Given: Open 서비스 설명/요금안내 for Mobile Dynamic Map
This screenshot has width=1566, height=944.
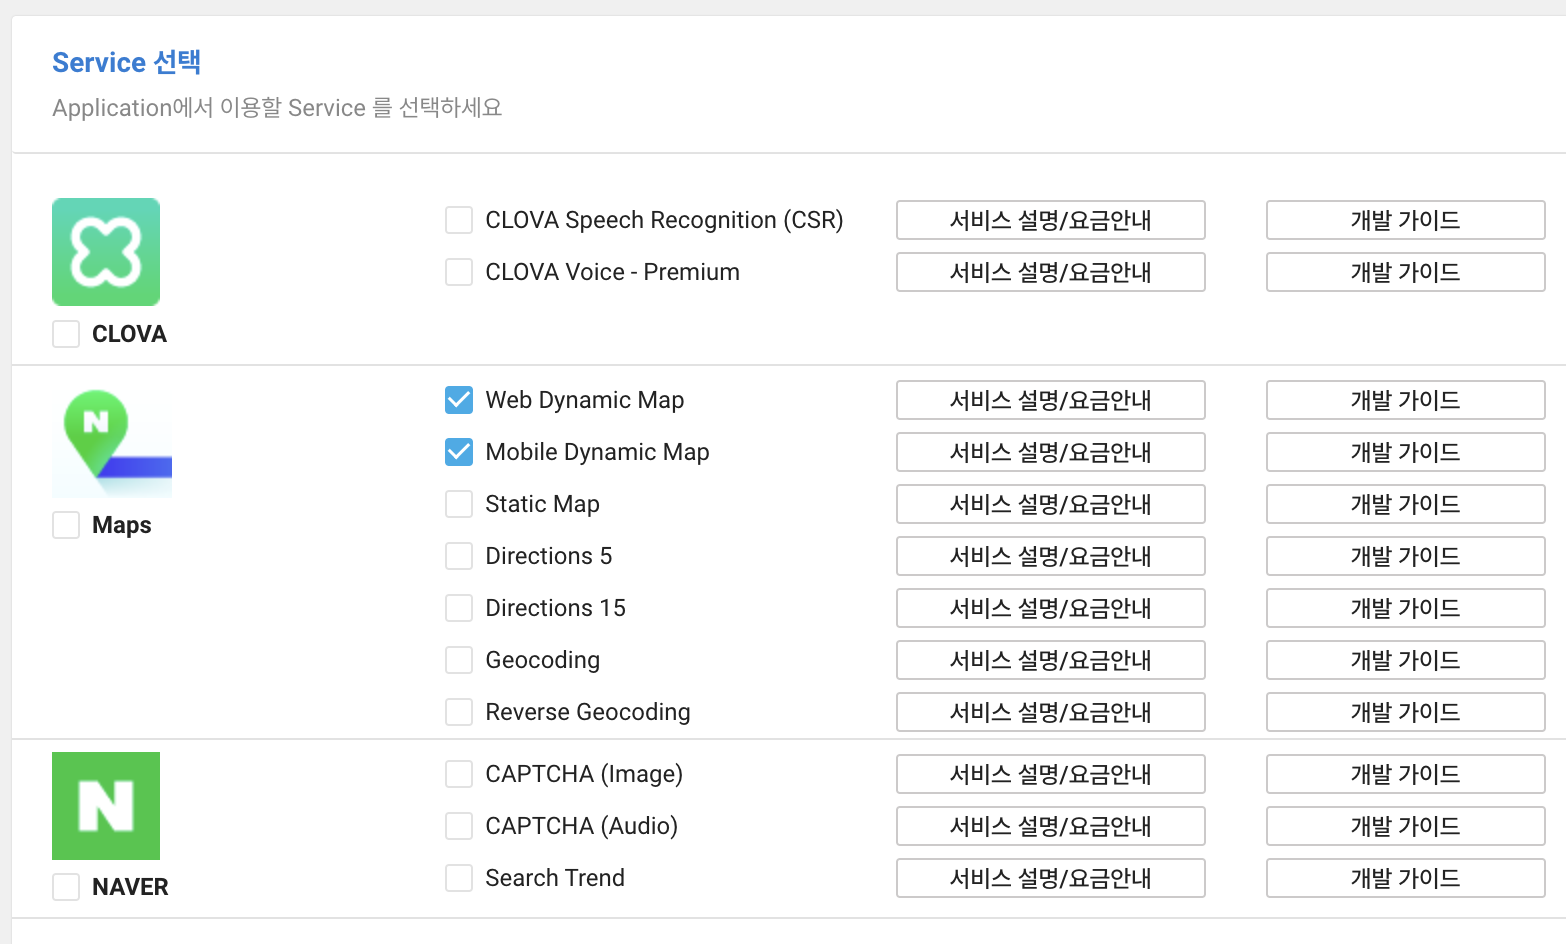Looking at the screenshot, I should point(1051,452).
